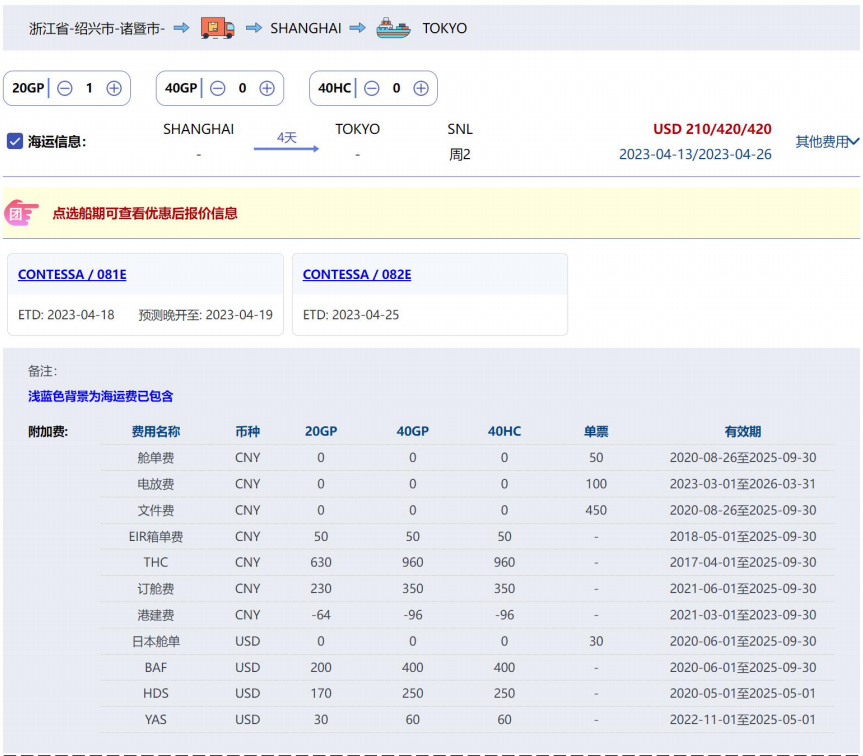Click the 港建费 fee name

(156, 615)
